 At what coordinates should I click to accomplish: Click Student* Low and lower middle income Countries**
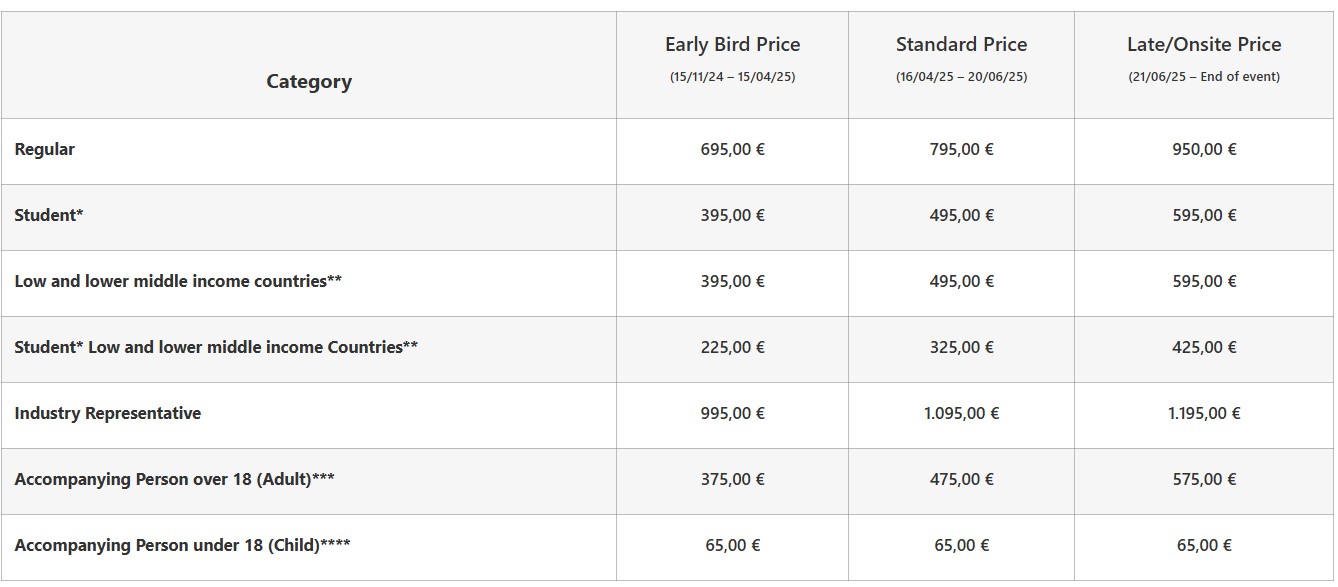tap(216, 348)
